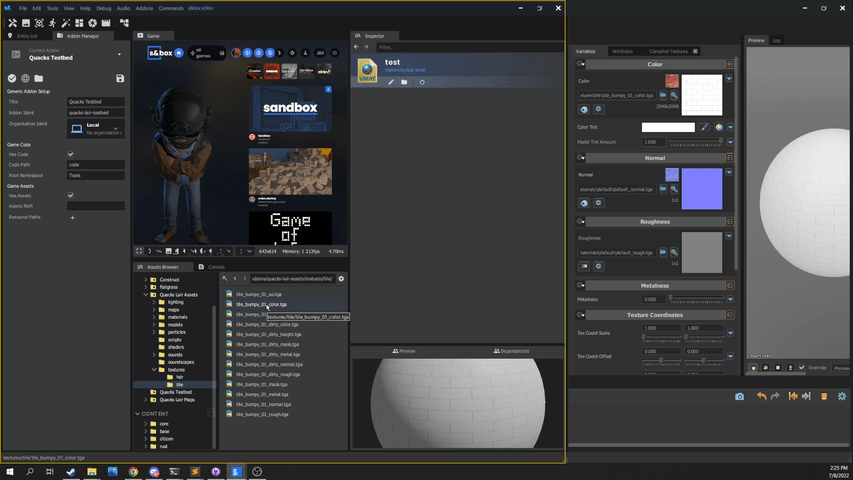853x480 pixels.
Task: Click the up-directory arrow in assets browser
Action: pos(225,279)
